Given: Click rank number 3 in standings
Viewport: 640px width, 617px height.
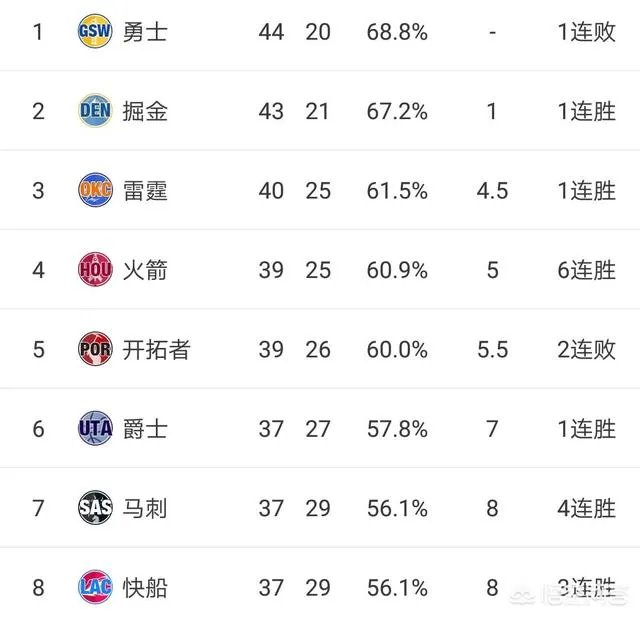Looking at the screenshot, I should (x=39, y=190).
